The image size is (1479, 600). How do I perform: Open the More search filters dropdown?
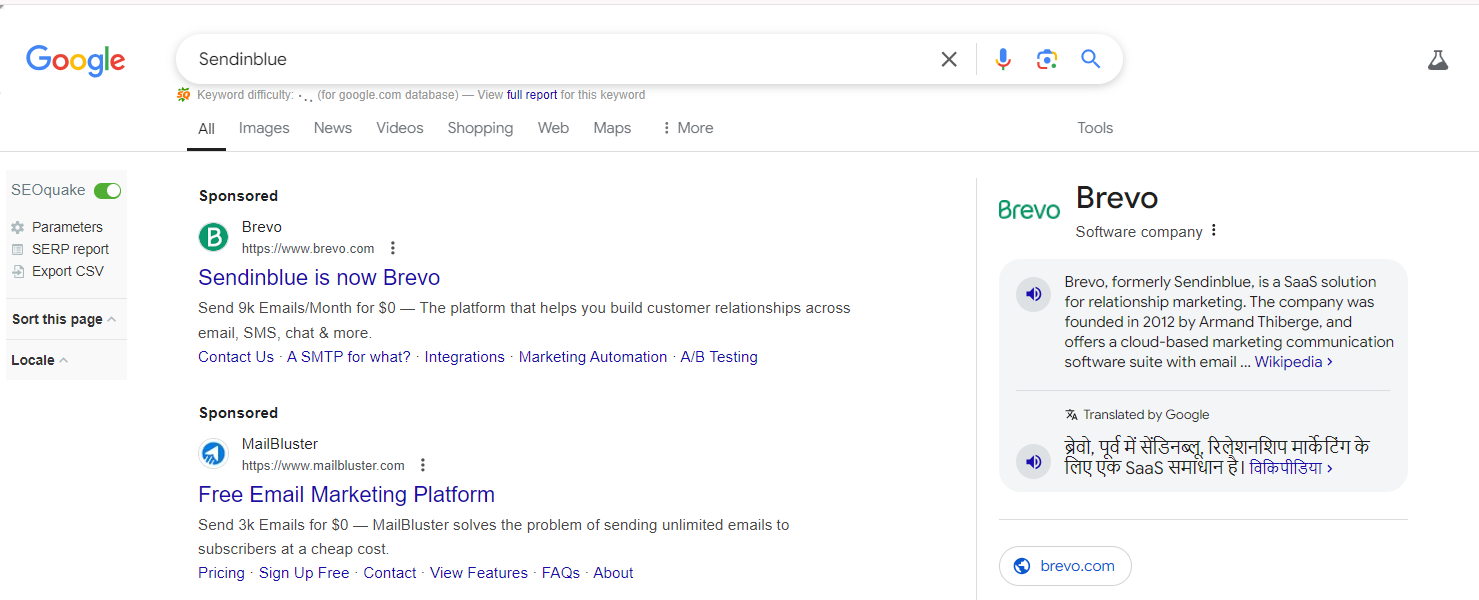(x=687, y=128)
